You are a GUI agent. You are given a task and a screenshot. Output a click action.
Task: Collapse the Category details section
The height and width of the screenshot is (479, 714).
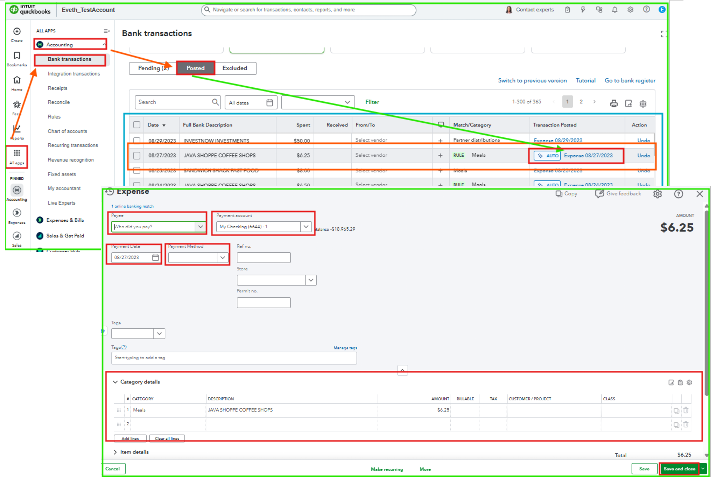click(x=115, y=382)
